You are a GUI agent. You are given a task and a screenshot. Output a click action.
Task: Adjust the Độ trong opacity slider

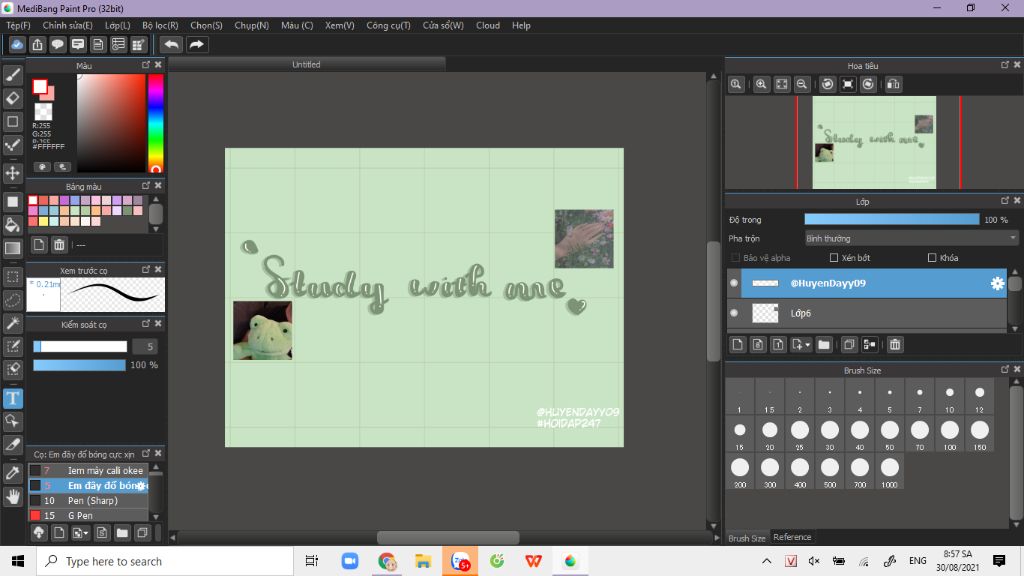(891, 219)
